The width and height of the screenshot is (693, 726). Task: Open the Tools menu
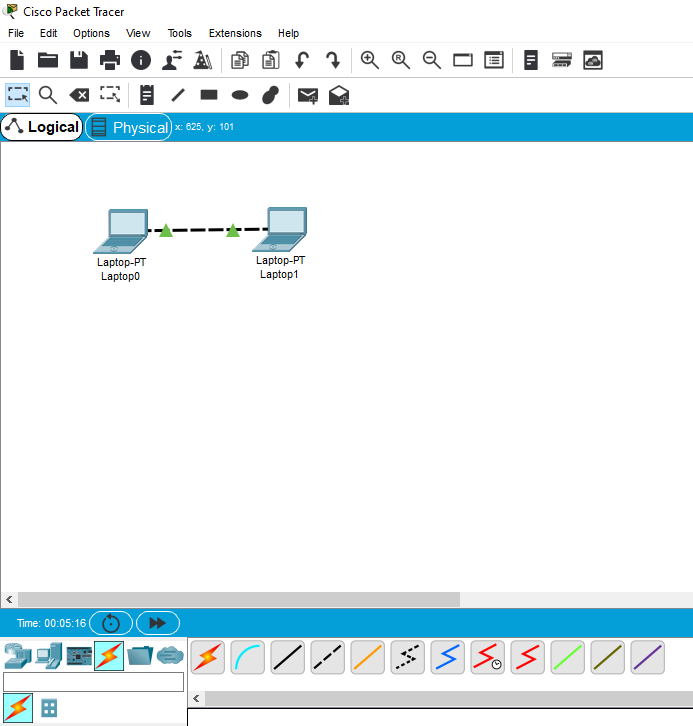click(180, 33)
